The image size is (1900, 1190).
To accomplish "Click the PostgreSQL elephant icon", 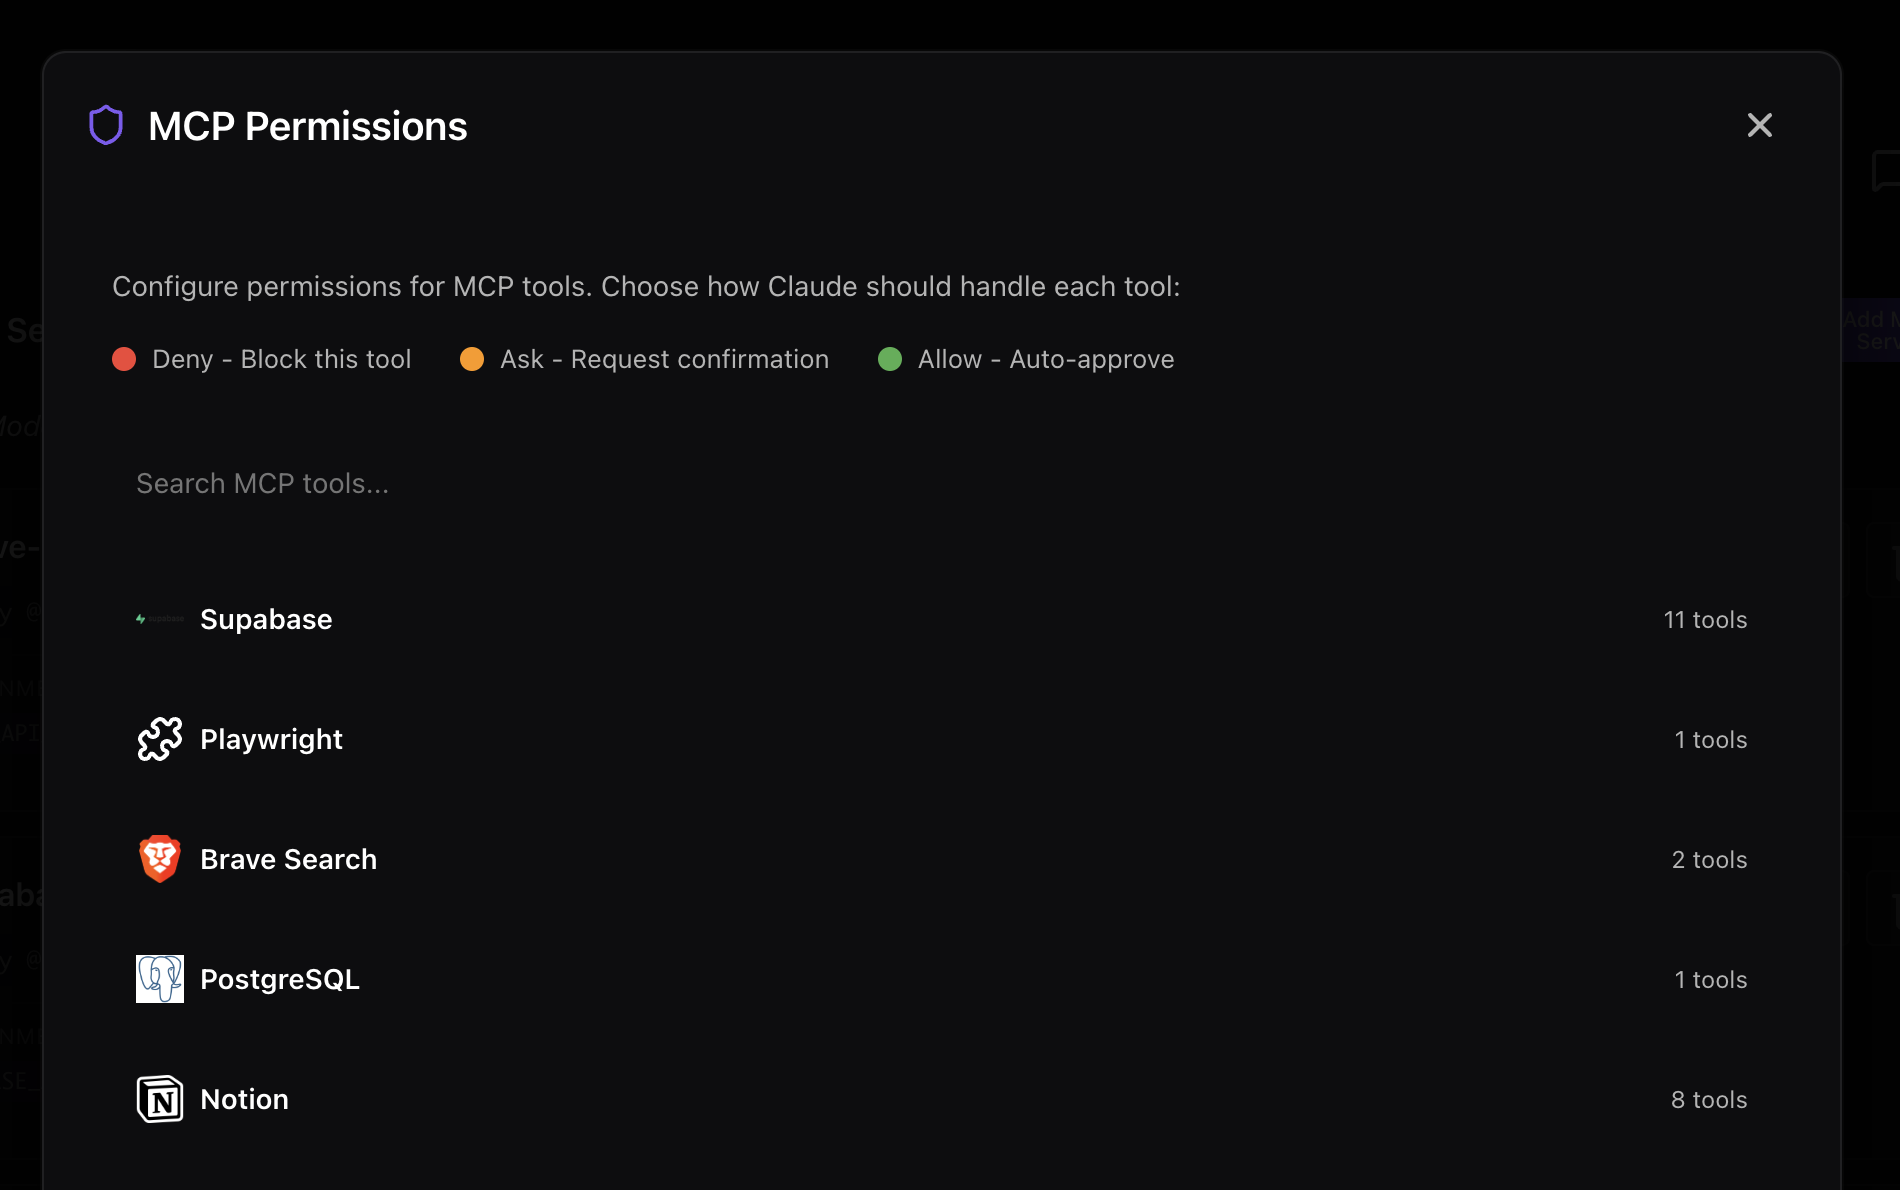I will pyautogui.click(x=159, y=978).
